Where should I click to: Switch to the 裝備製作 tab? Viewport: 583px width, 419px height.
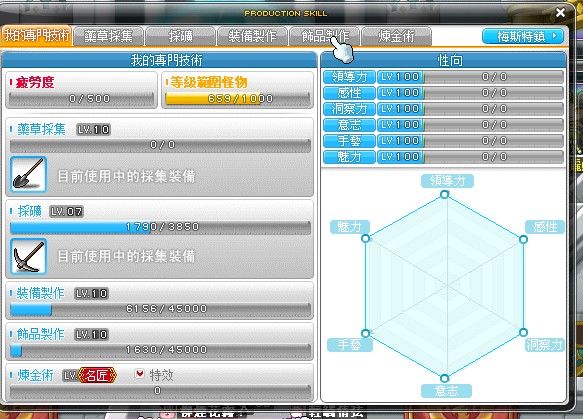[x=252, y=36]
